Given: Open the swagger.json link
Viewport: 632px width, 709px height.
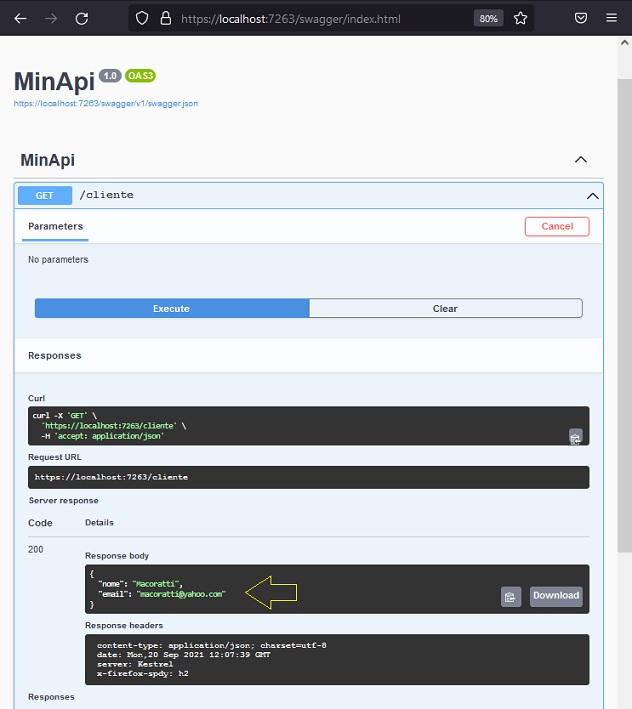Looking at the screenshot, I should pyautogui.click(x=106, y=104).
